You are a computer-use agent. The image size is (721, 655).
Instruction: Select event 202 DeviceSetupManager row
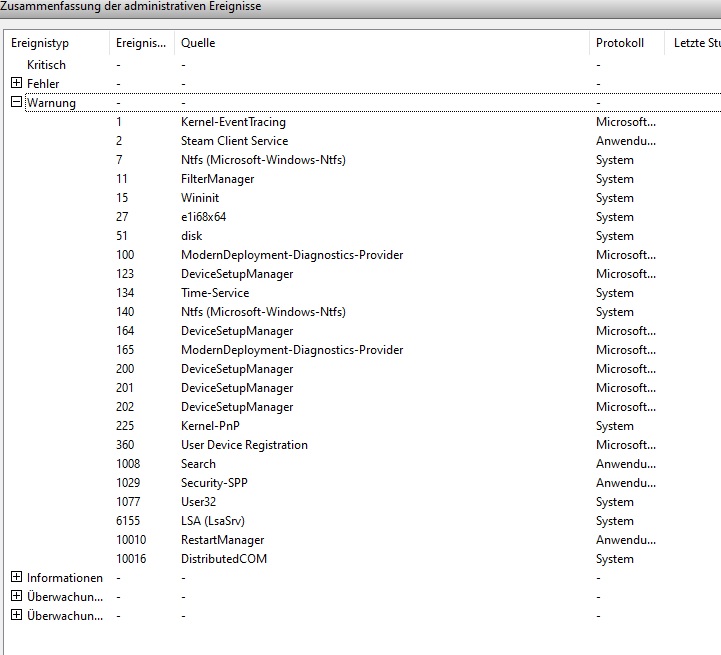coord(362,407)
